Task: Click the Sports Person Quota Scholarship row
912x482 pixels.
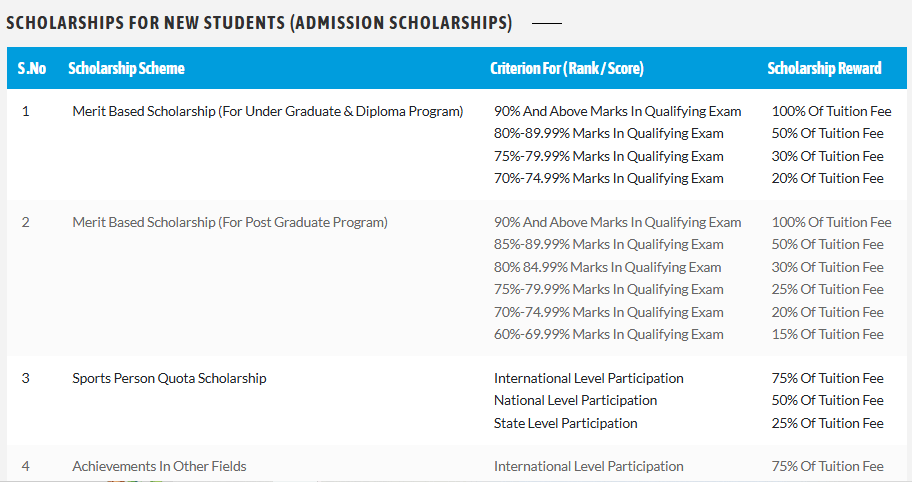Action: pyautogui.click(x=169, y=378)
